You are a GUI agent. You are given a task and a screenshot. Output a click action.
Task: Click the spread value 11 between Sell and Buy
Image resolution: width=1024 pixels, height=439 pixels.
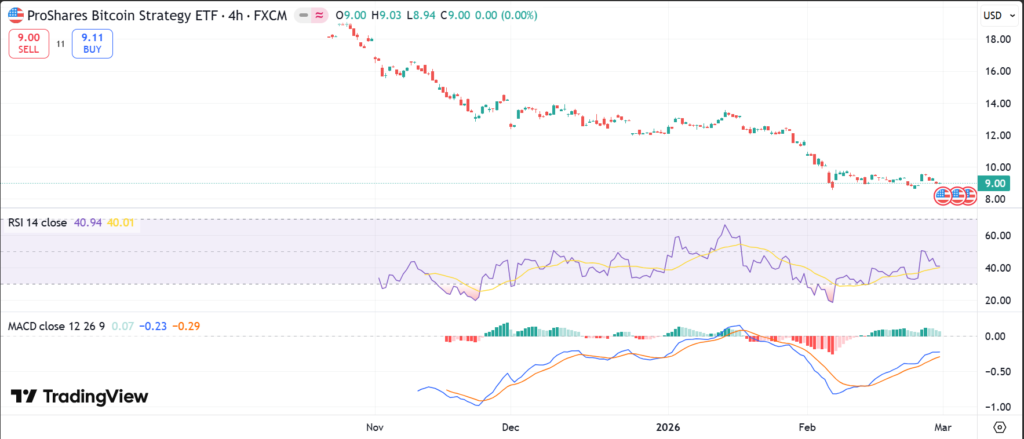coord(60,43)
